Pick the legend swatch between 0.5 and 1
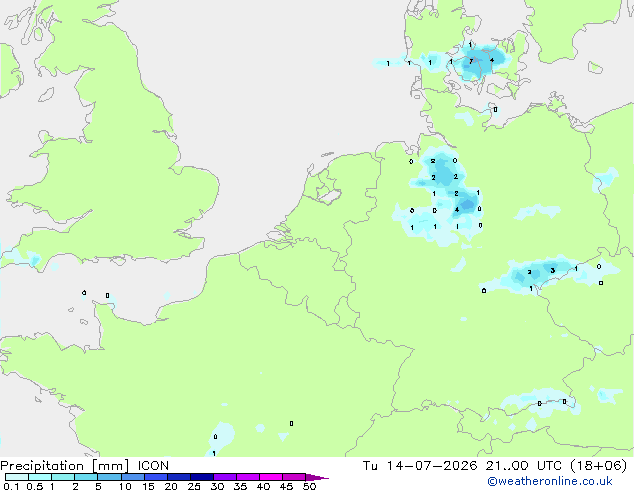Screen dimensions: 634x490 [40, 477]
